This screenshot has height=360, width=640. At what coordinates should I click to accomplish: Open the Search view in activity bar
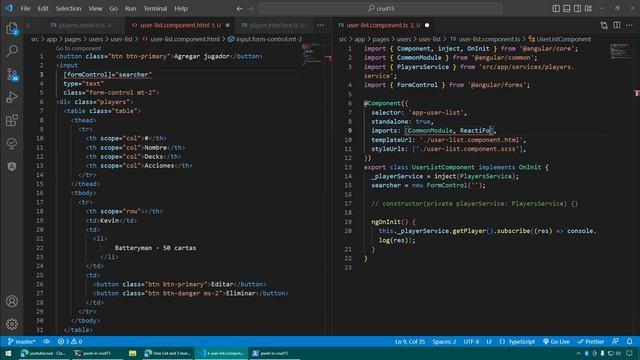(x=12, y=51)
